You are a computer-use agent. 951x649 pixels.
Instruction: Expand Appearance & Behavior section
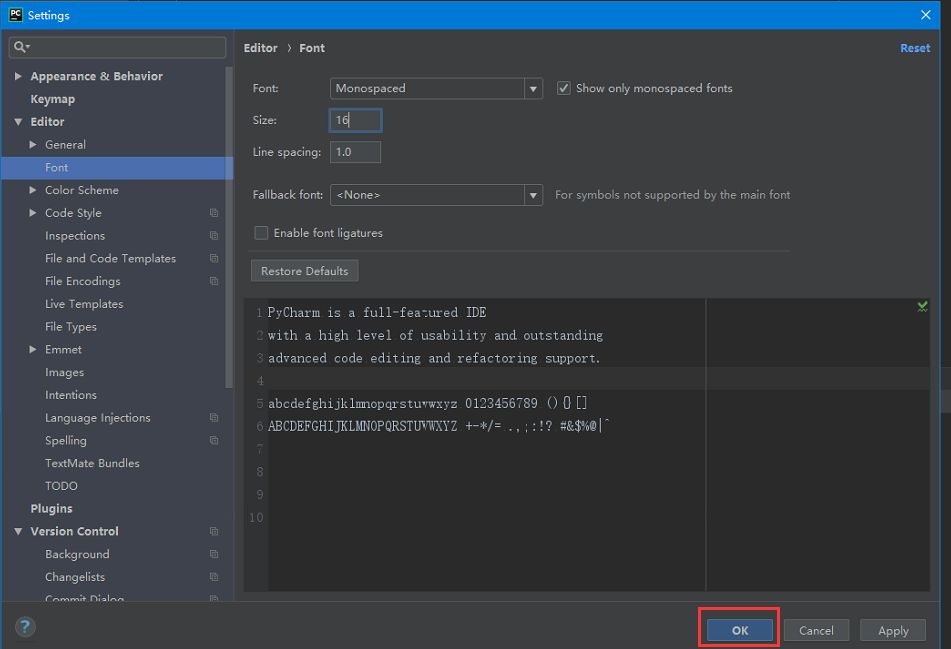point(18,76)
